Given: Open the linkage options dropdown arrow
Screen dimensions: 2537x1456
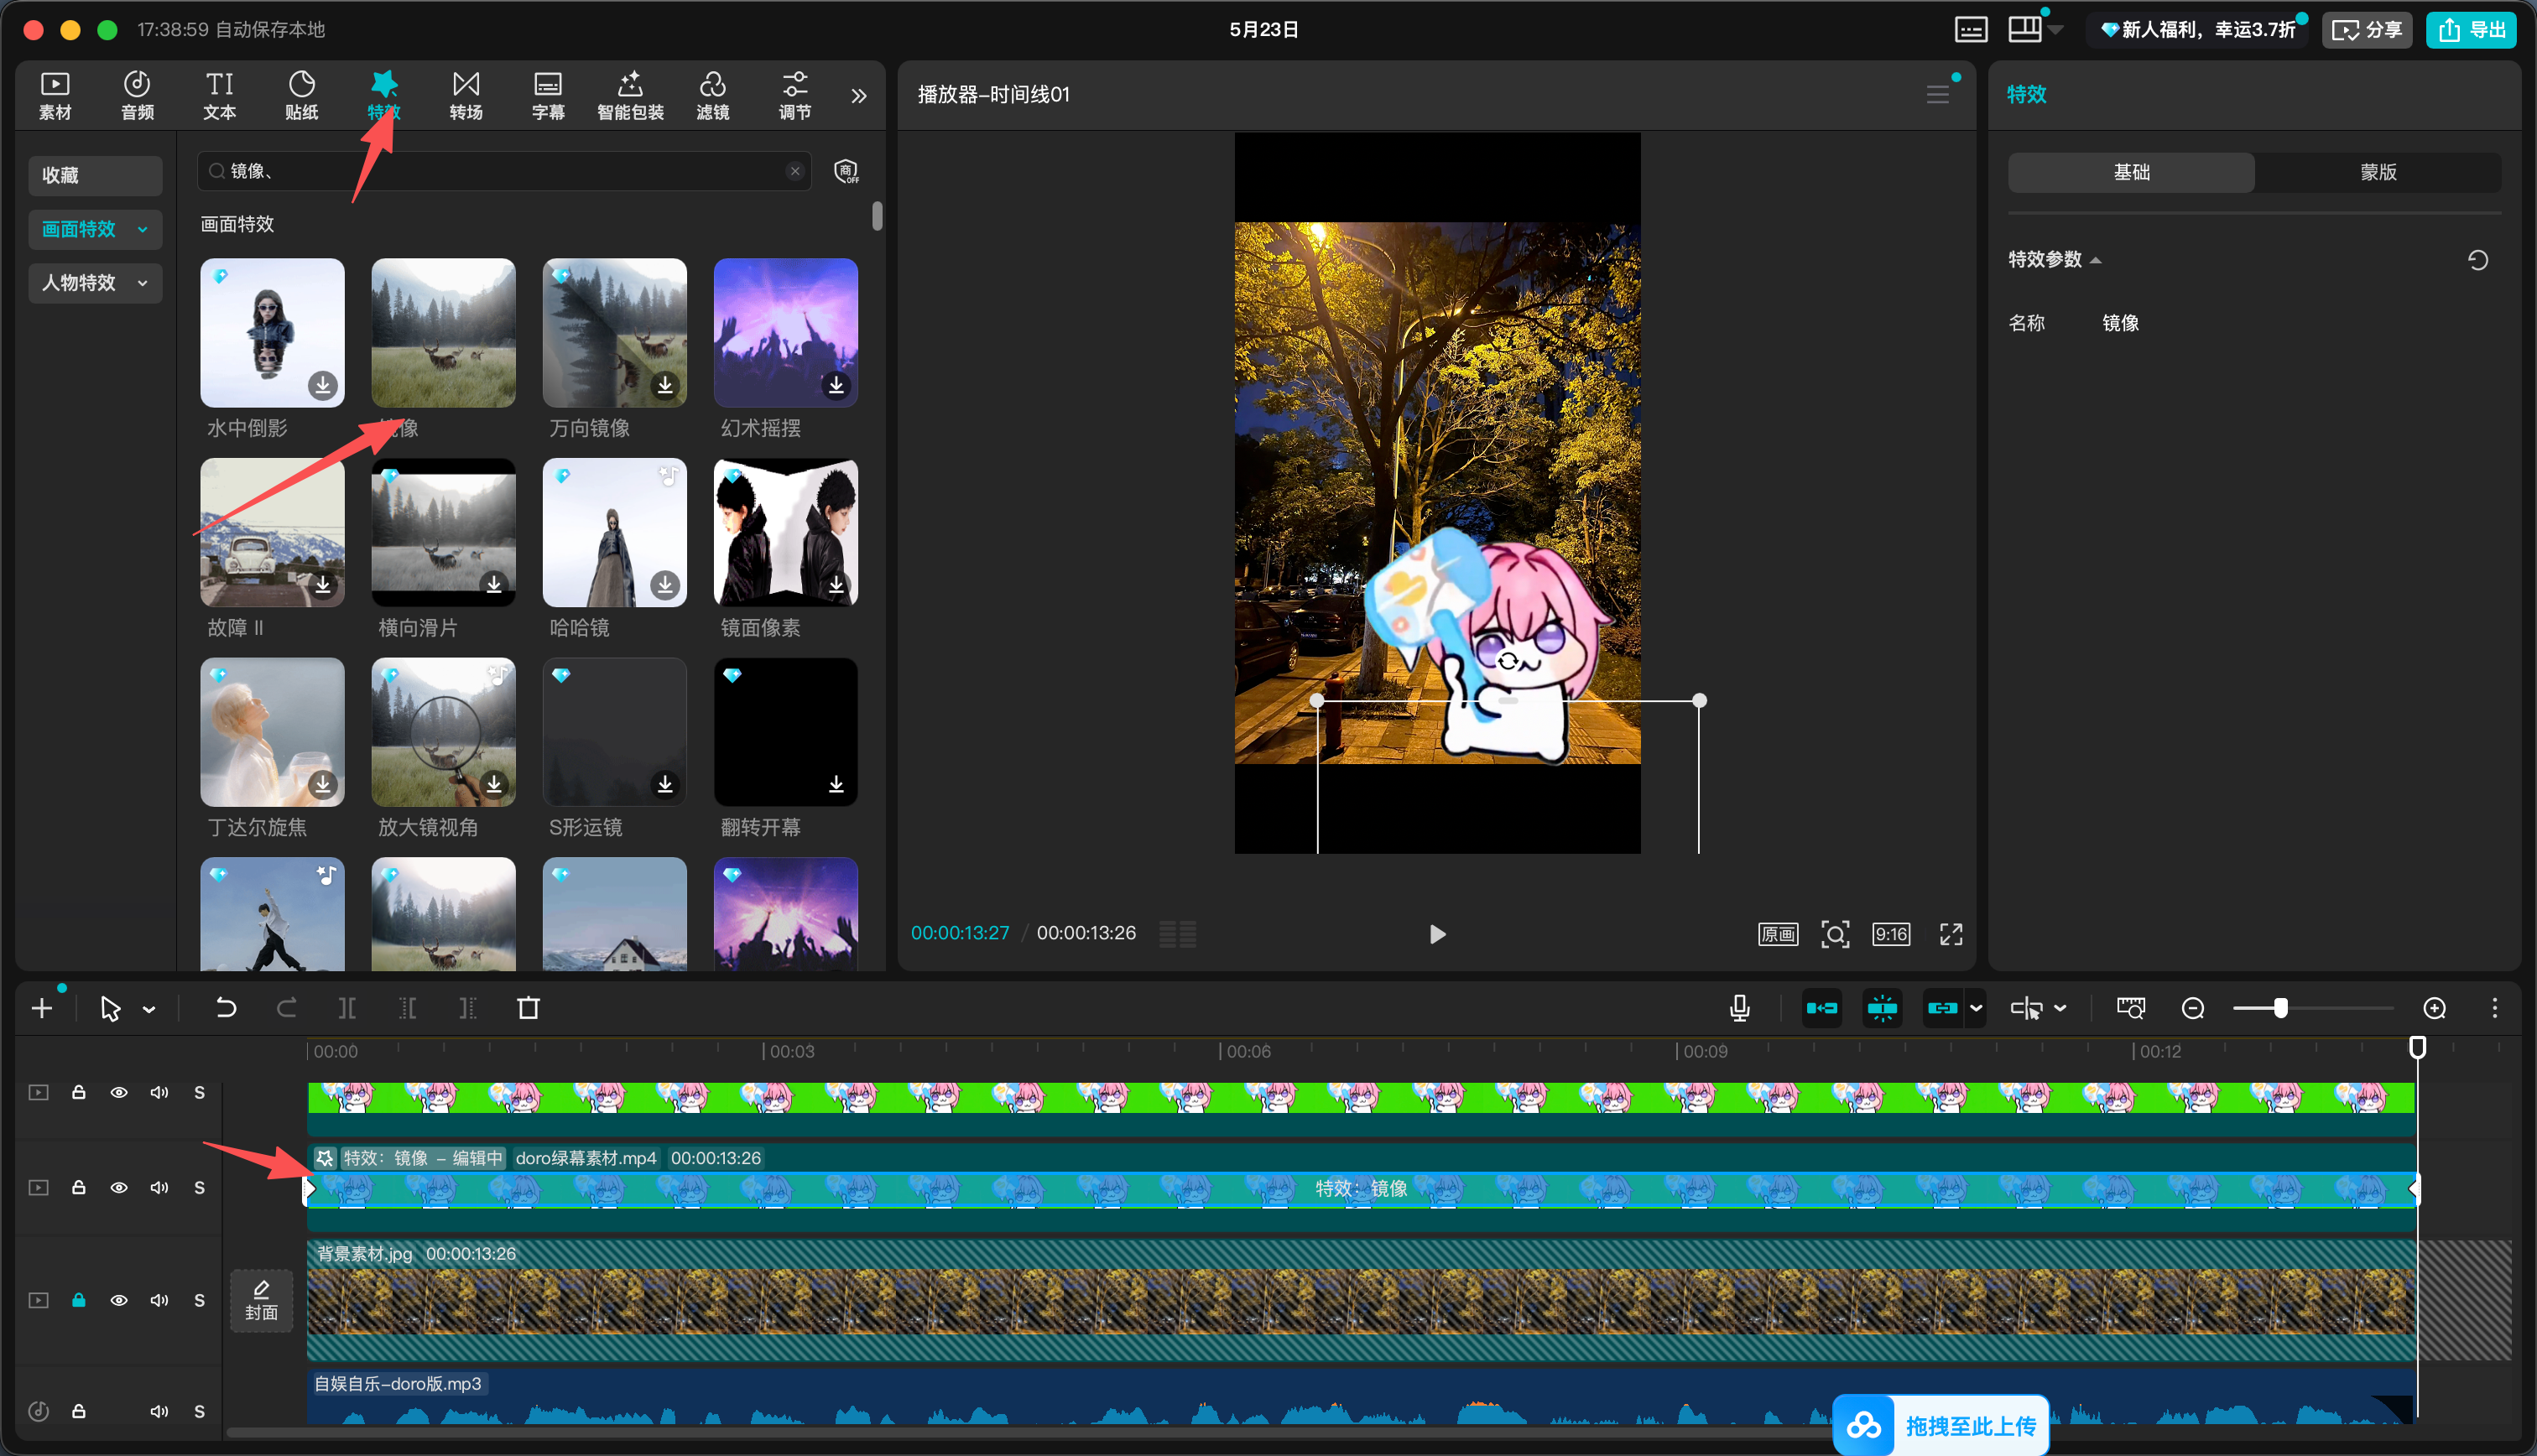Looking at the screenshot, I should coord(1975,1008).
